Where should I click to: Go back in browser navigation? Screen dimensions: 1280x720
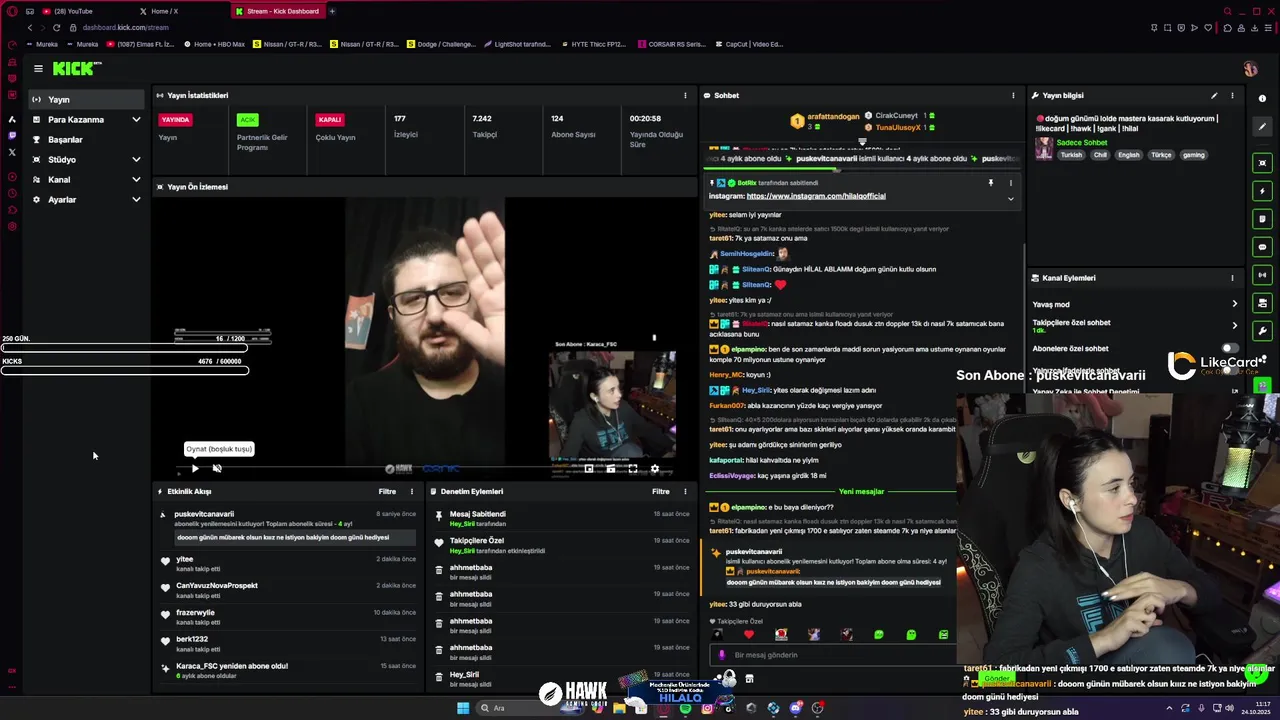click(29, 27)
